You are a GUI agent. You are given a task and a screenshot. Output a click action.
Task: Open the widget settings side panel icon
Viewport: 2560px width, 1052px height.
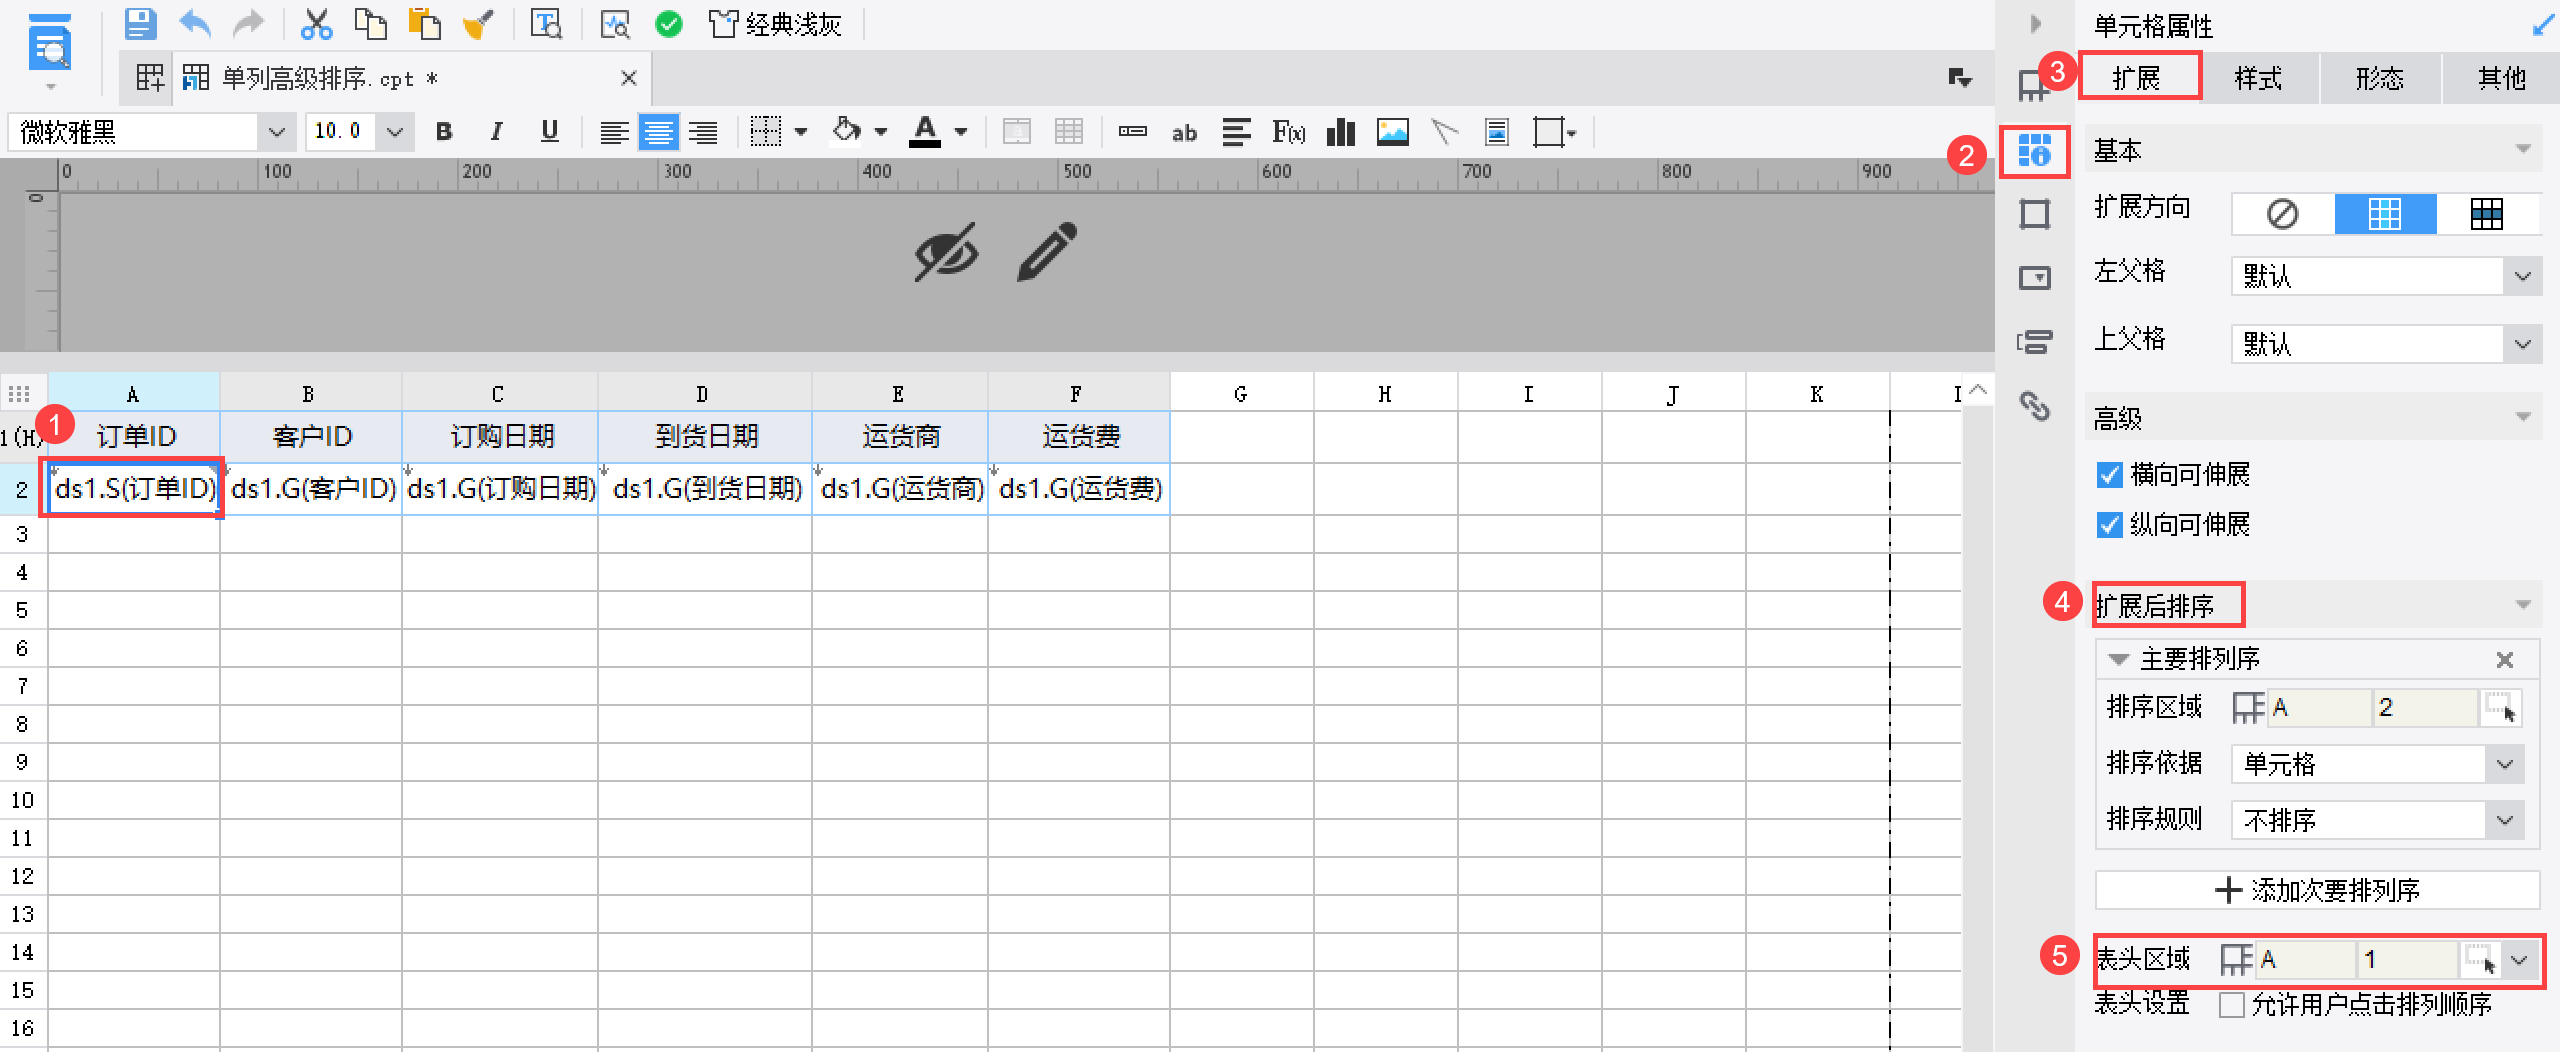(x=2035, y=278)
